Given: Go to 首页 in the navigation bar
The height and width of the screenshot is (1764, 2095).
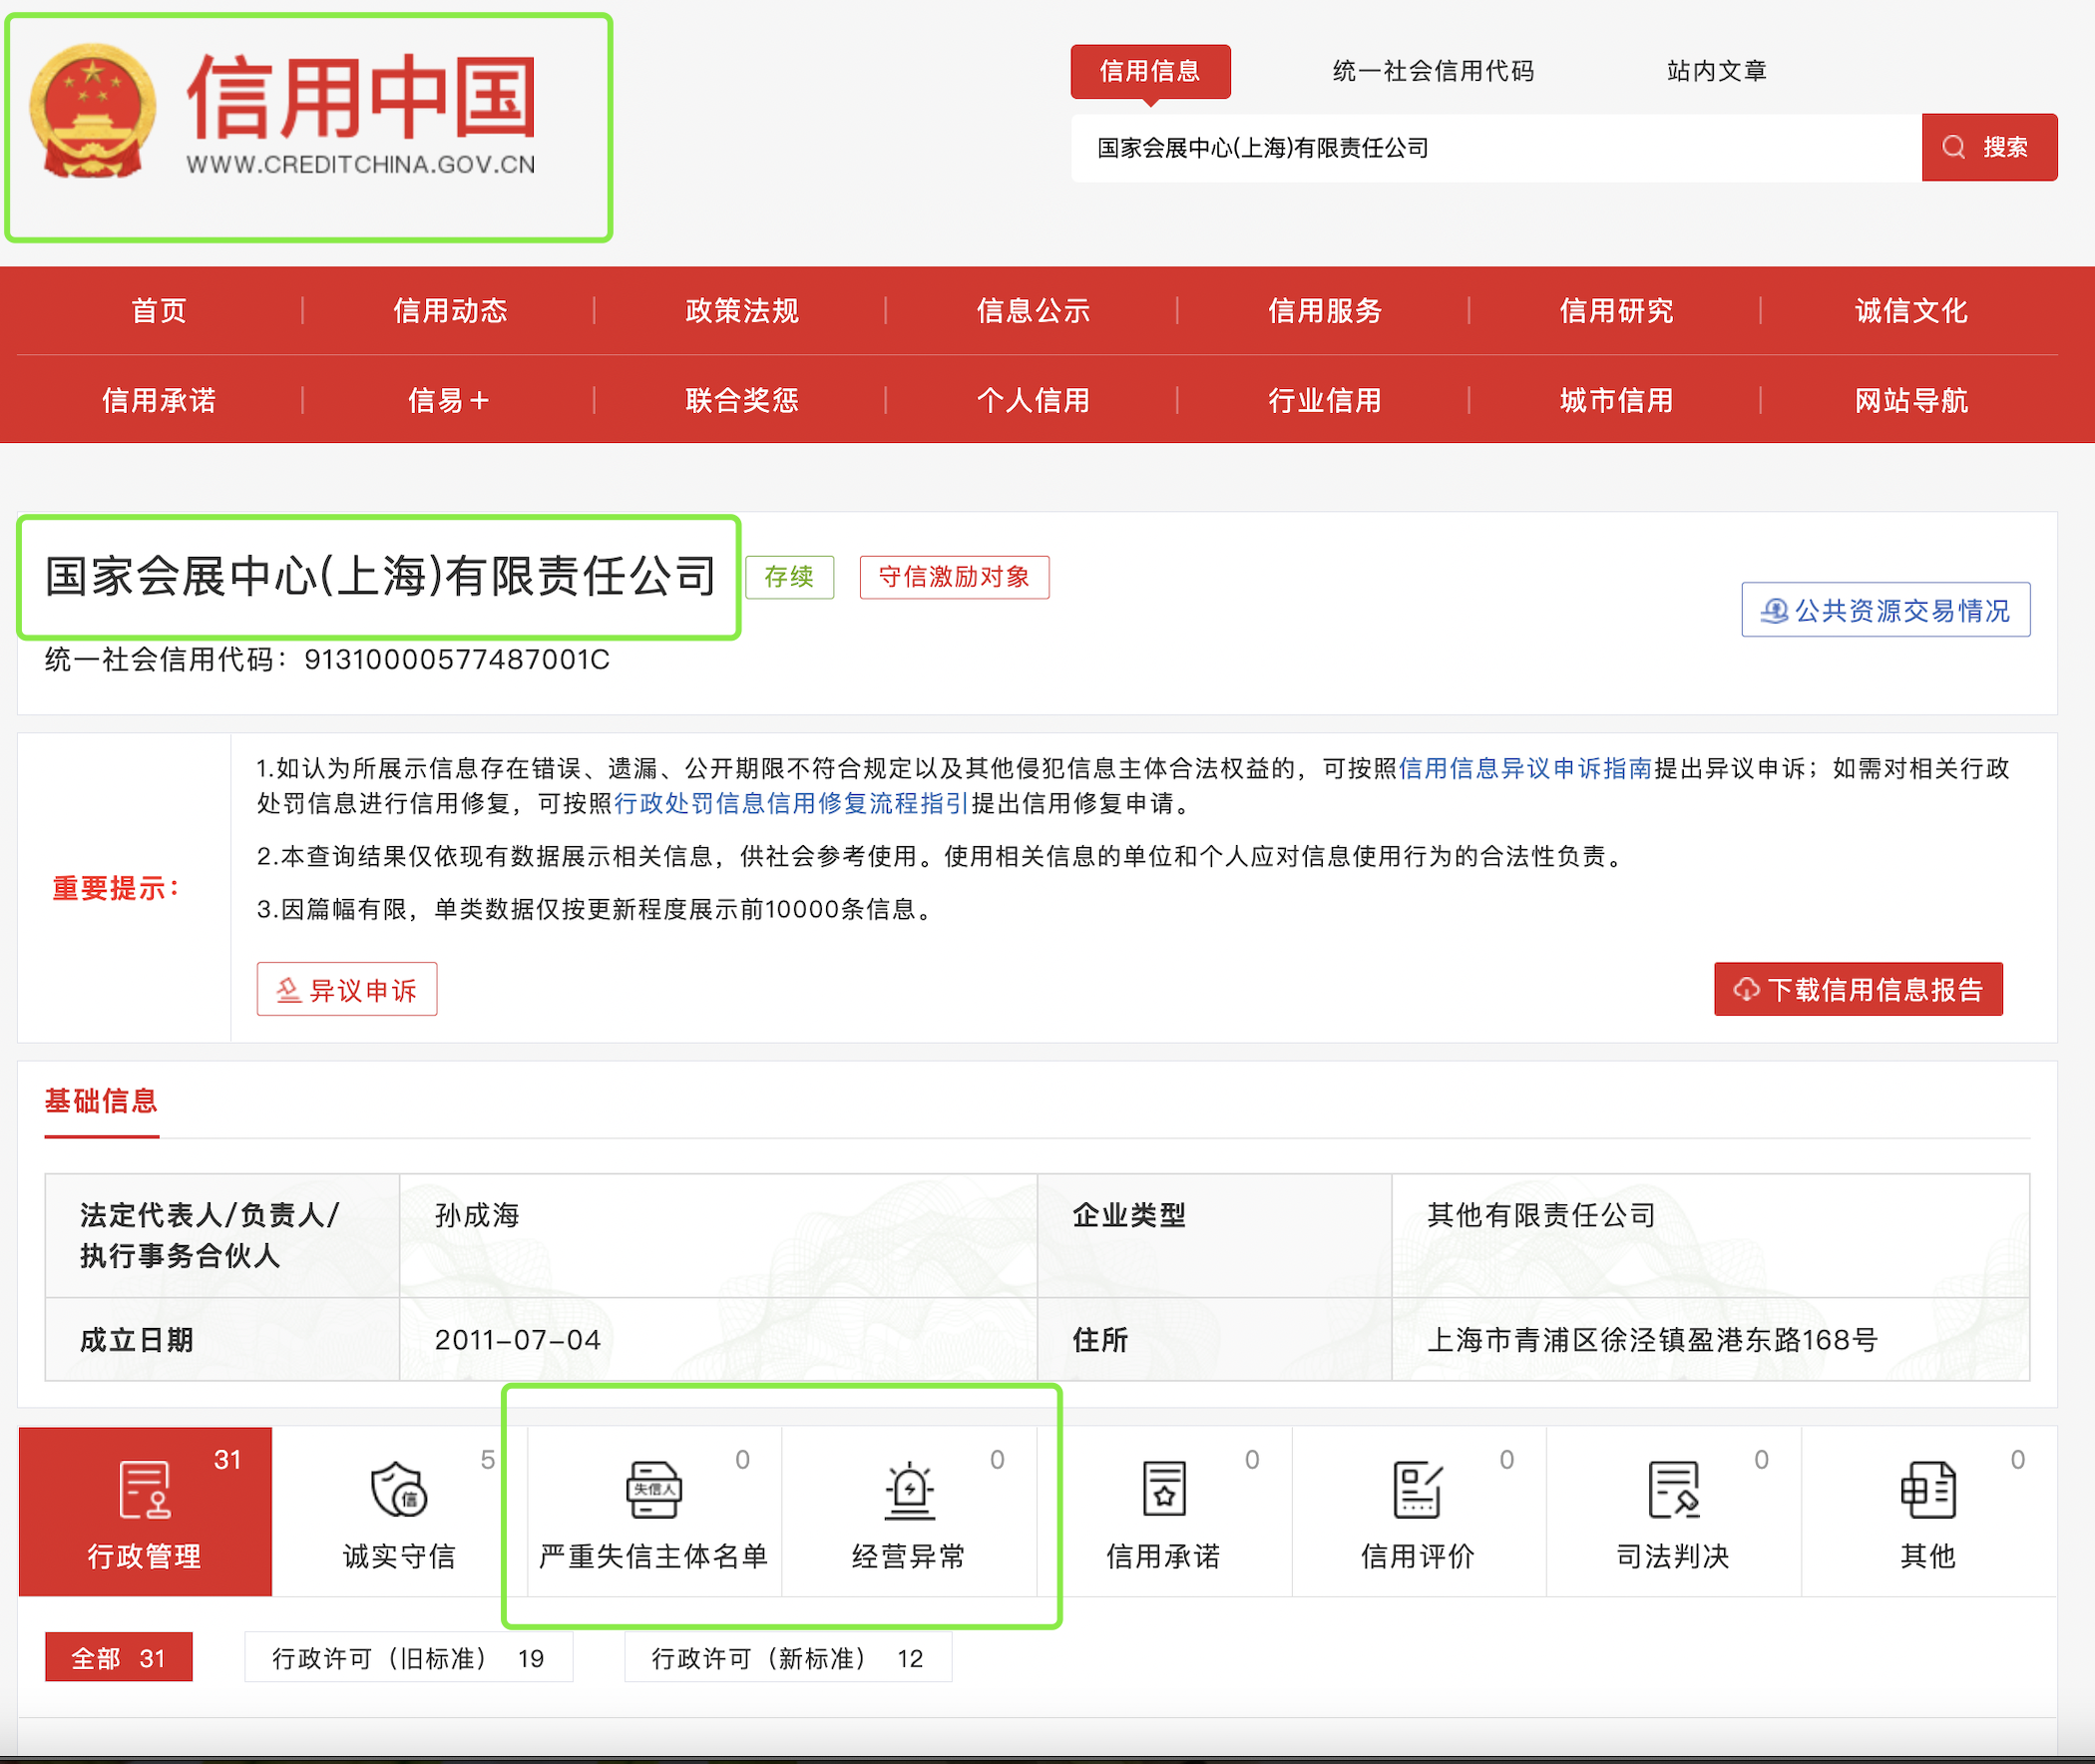Looking at the screenshot, I should pos(159,311).
